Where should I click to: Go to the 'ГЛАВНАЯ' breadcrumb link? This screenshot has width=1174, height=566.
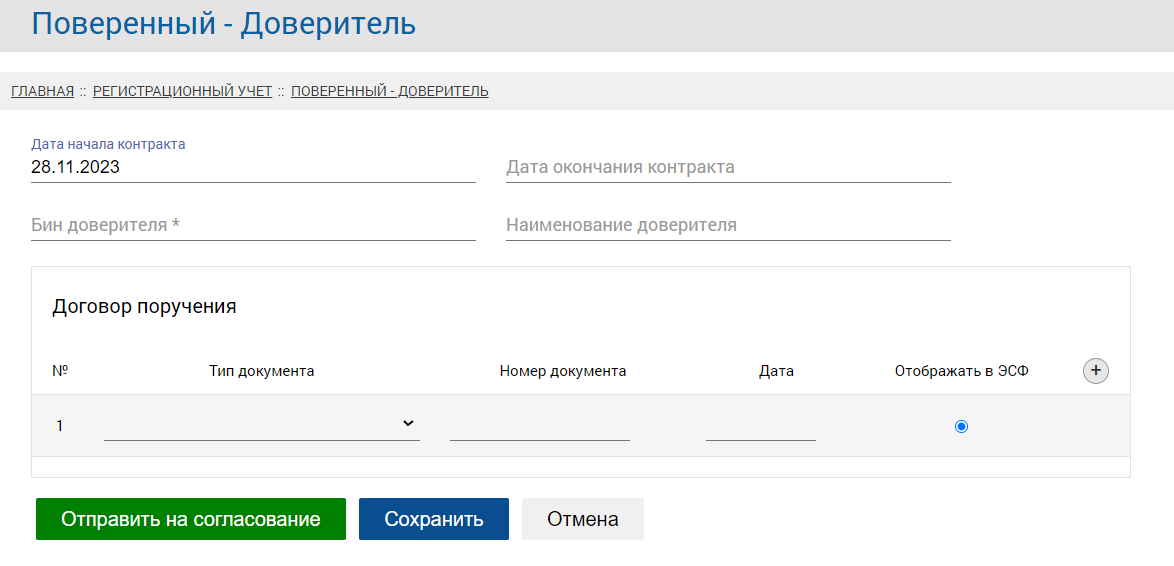[x=42, y=91]
